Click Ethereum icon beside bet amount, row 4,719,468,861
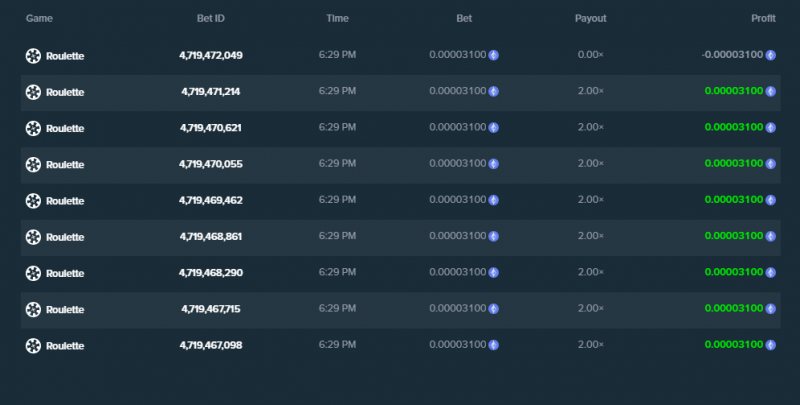The image size is (800, 405). click(x=493, y=236)
